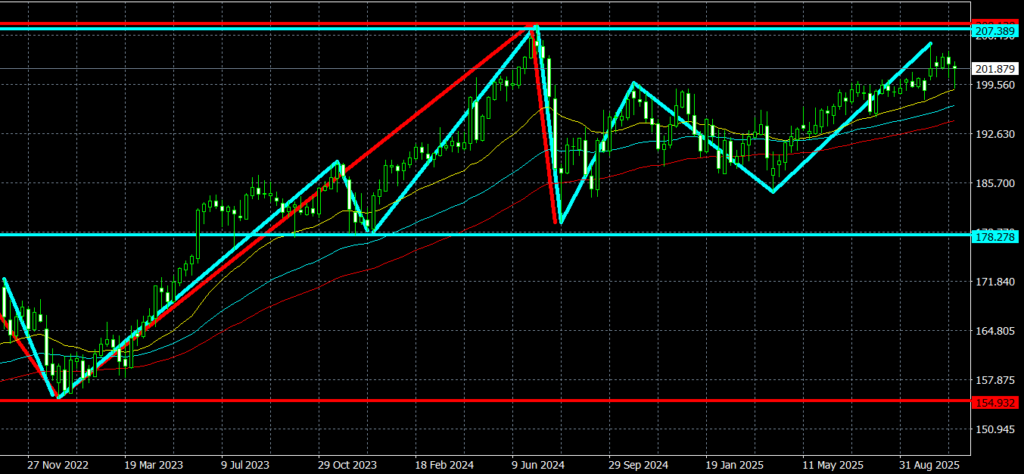Click the 9 Jun 2024 date label
The image size is (1024, 474).
click(x=538, y=465)
